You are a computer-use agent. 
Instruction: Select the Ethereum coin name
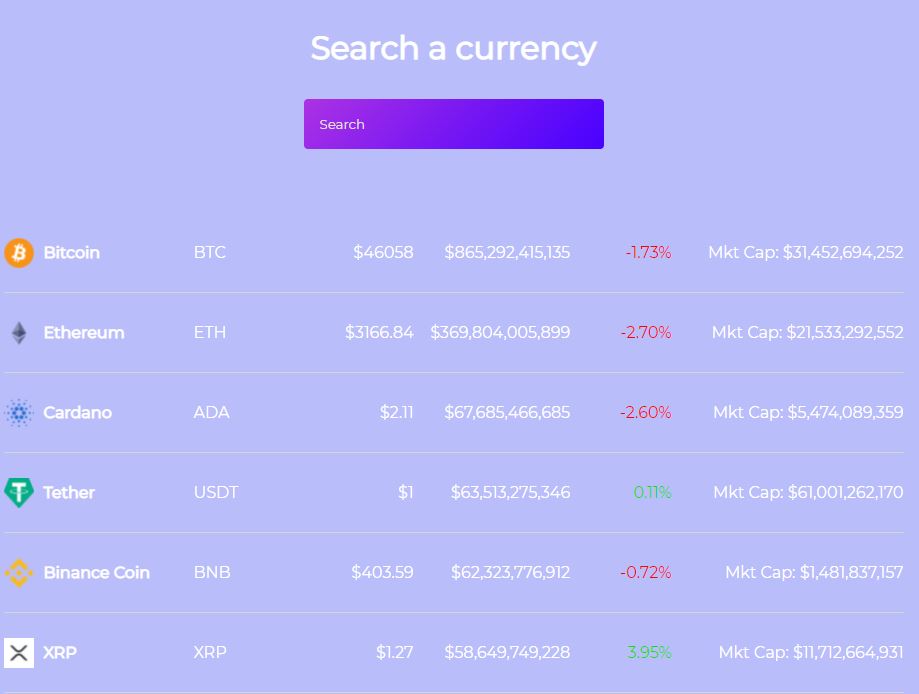[84, 333]
